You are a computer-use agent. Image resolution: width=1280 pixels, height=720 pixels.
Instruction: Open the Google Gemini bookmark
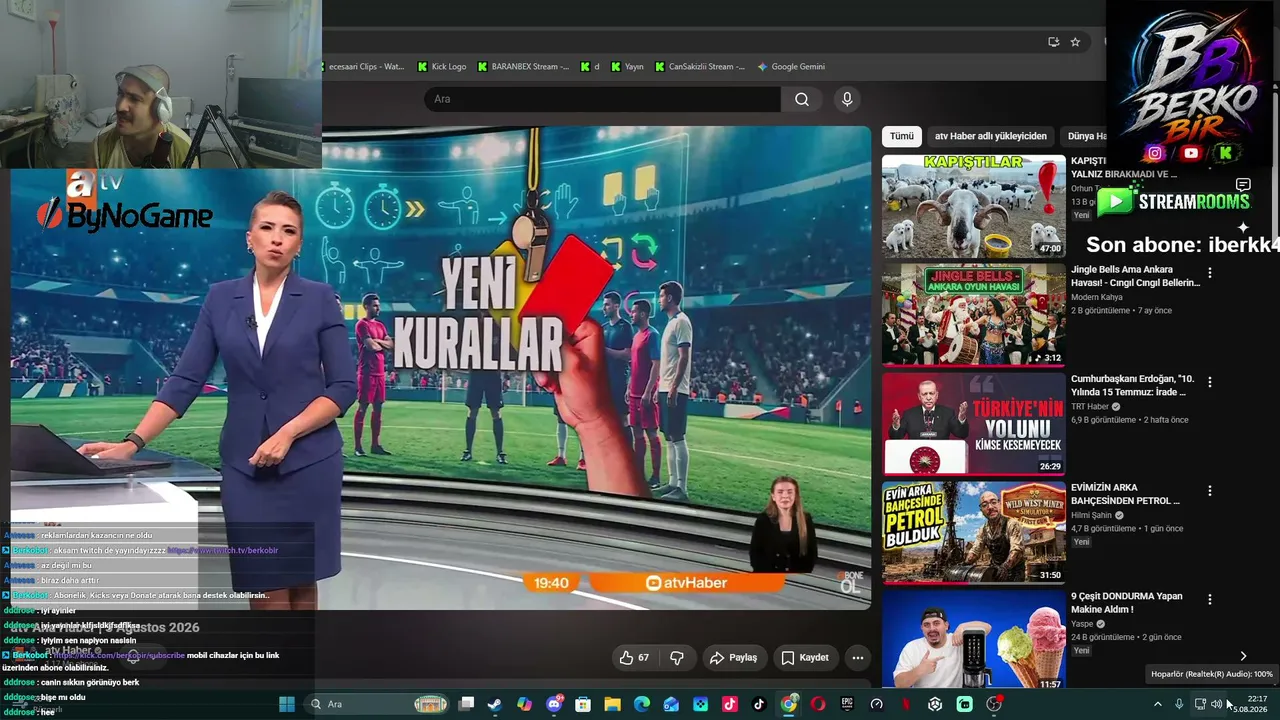pos(791,67)
